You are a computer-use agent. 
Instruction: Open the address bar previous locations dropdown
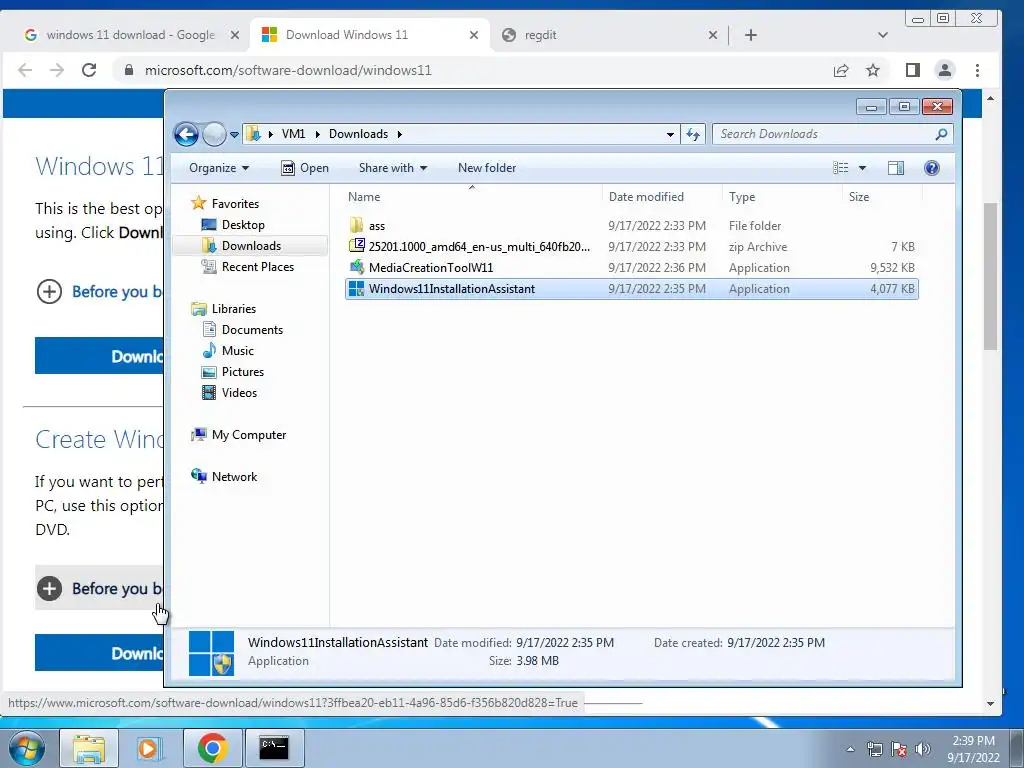670,135
